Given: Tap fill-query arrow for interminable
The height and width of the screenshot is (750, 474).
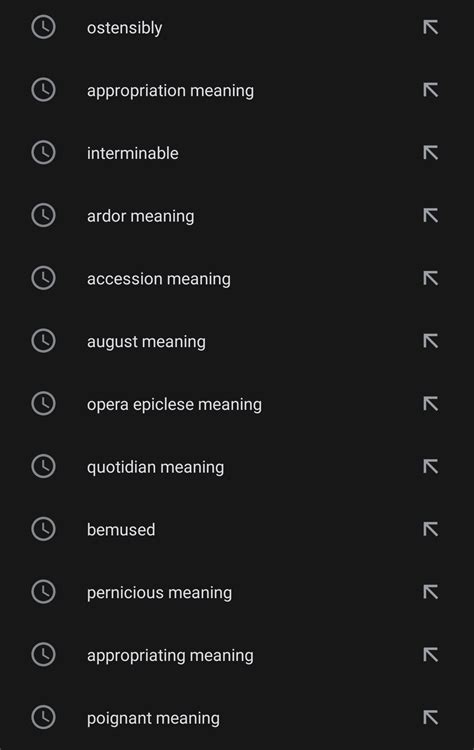Looking at the screenshot, I should 430,153.
